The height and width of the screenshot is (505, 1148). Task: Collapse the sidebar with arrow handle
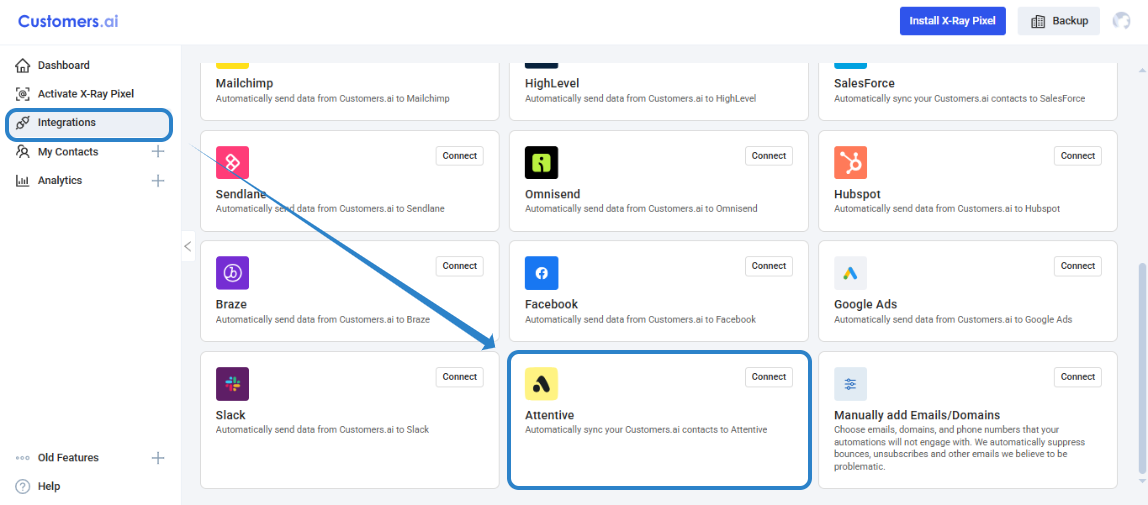[x=188, y=247]
